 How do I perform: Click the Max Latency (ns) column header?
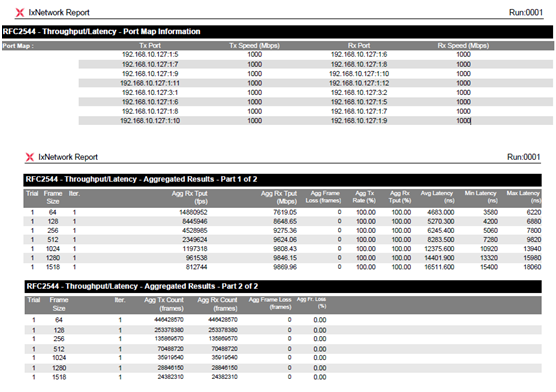(523, 197)
